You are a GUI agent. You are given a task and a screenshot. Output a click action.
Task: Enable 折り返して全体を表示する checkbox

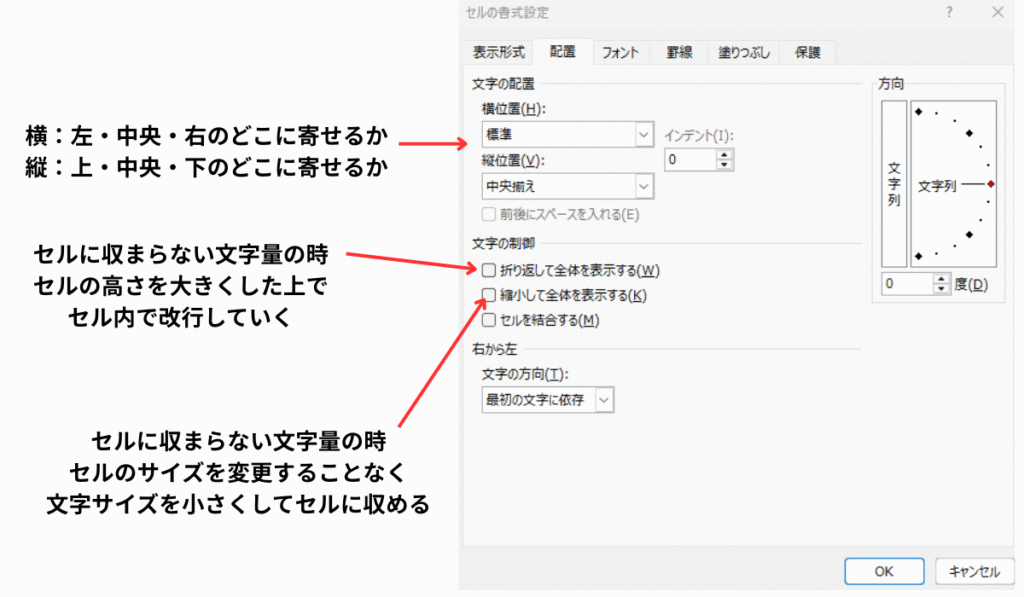488,270
